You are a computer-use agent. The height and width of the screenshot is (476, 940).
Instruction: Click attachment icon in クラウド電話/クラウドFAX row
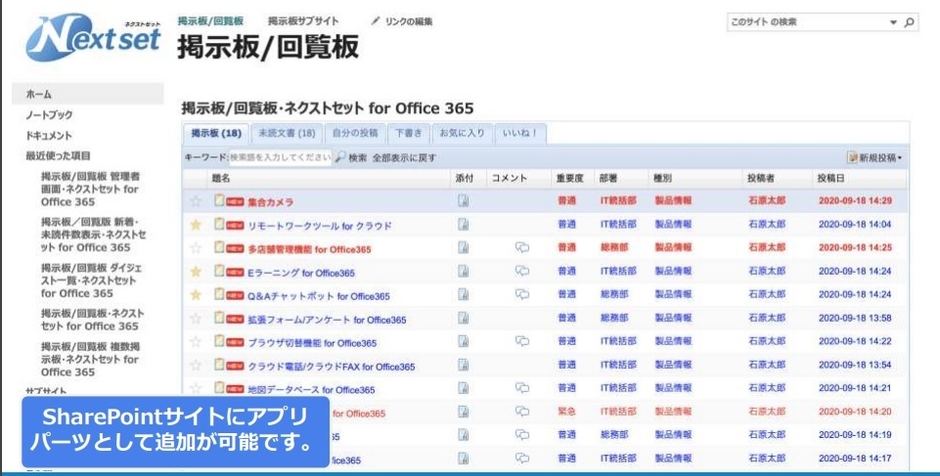point(463,364)
